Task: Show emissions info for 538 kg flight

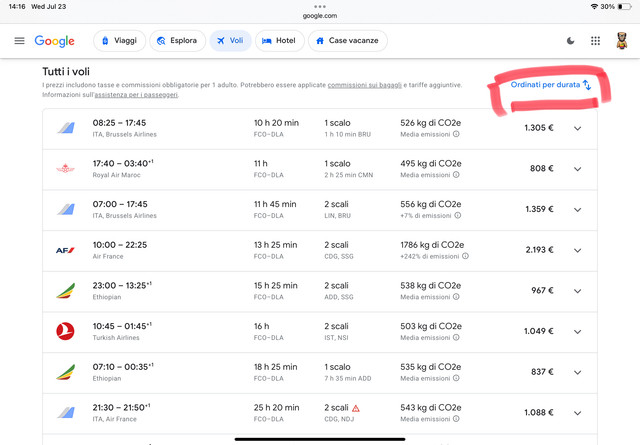Action: click(x=456, y=297)
